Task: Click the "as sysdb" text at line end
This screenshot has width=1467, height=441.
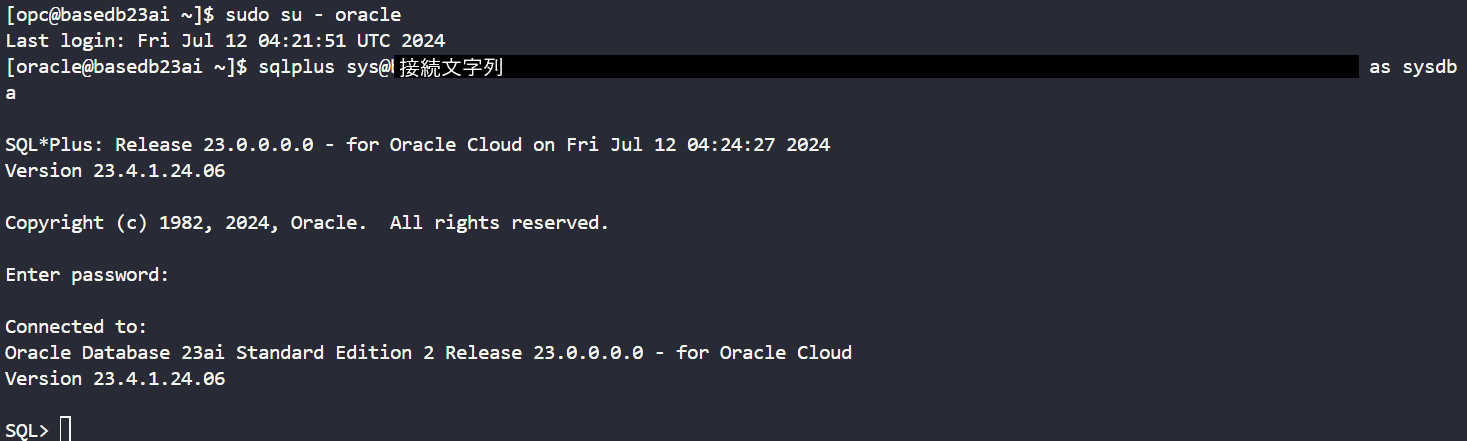Action: click(x=1412, y=67)
